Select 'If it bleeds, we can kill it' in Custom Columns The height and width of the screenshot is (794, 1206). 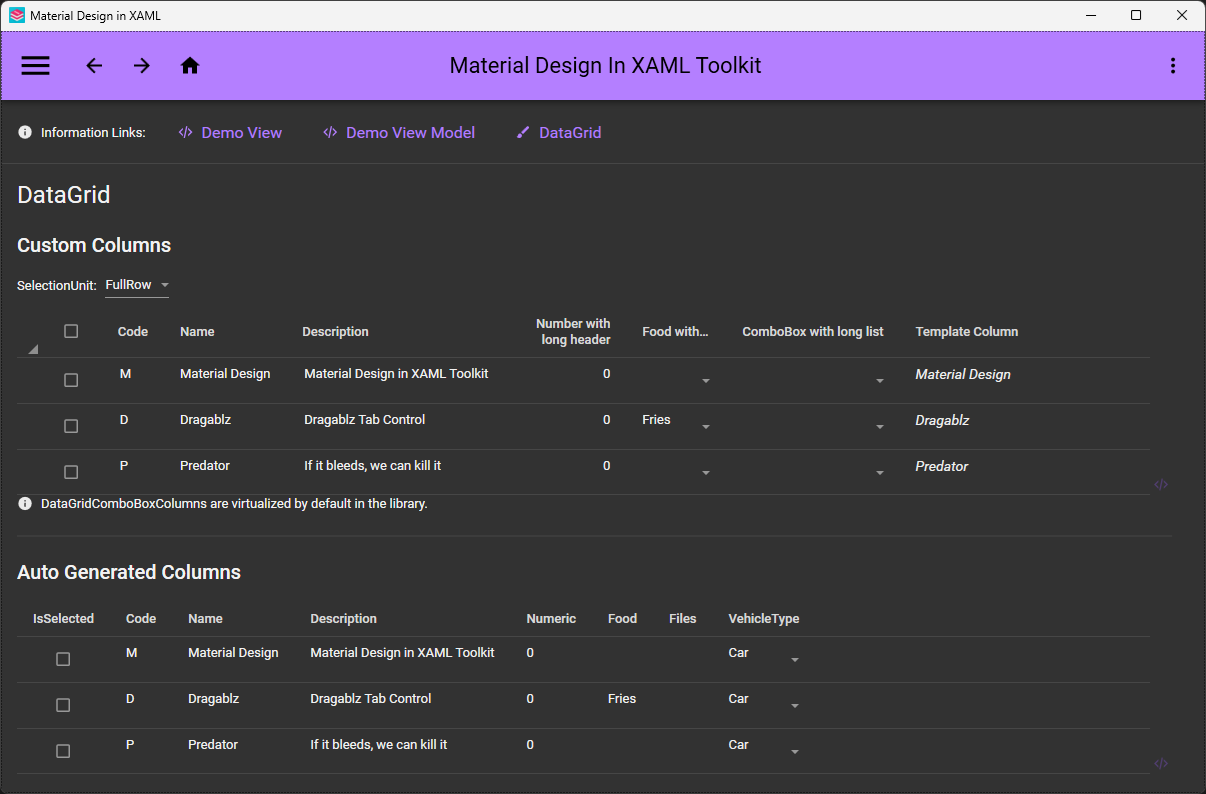tap(373, 466)
